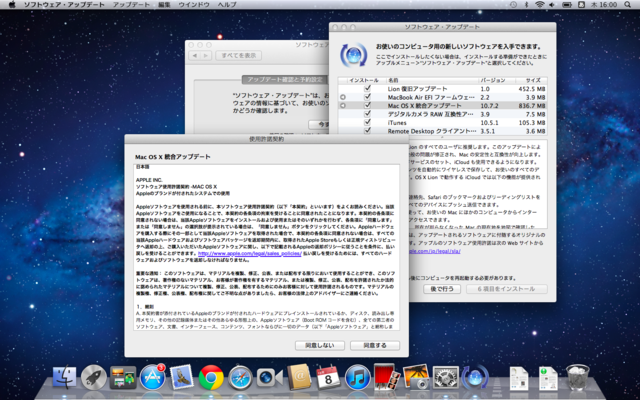Open iCal calendar from the Dock
The image size is (640, 400).
(328, 377)
